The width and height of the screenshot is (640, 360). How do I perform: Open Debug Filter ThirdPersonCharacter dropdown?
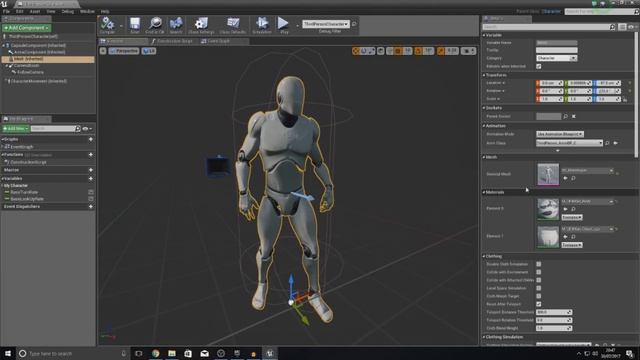click(x=326, y=24)
